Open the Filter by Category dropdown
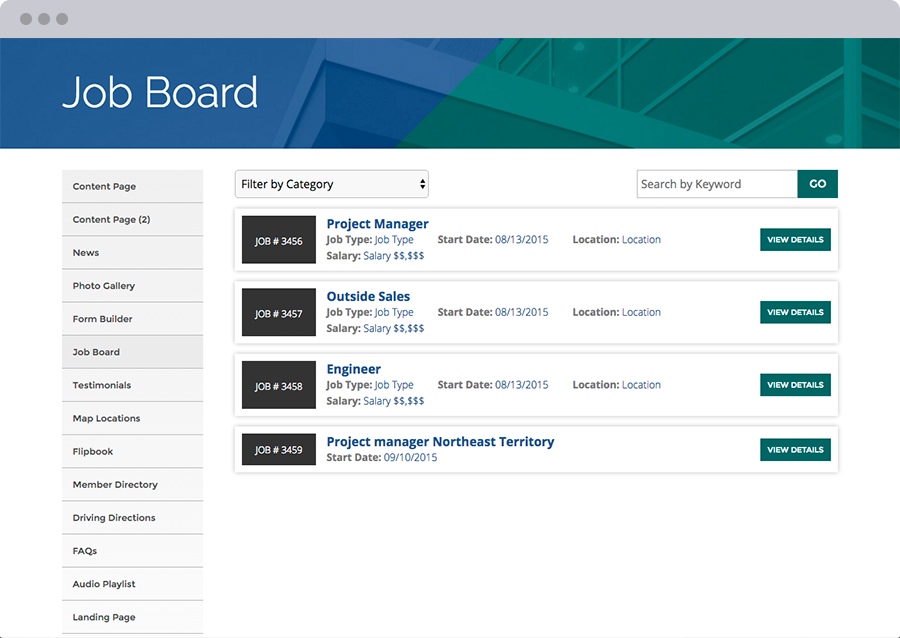Screen dimensions: 900x638 pyautogui.click(x=331, y=184)
